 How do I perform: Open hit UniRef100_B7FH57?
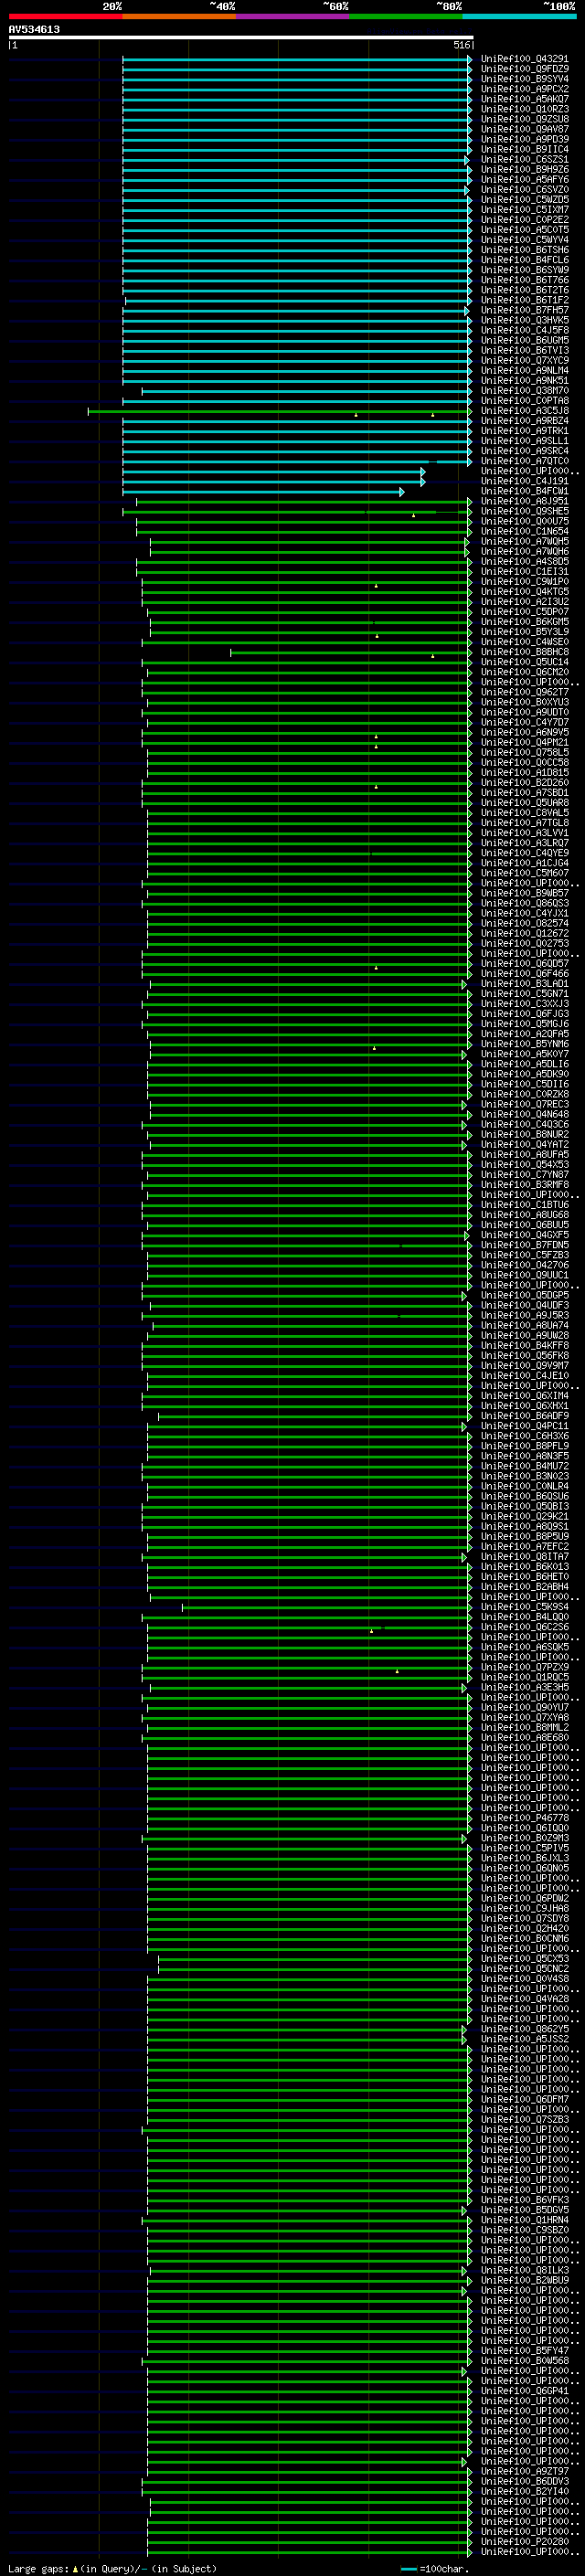click(x=524, y=310)
